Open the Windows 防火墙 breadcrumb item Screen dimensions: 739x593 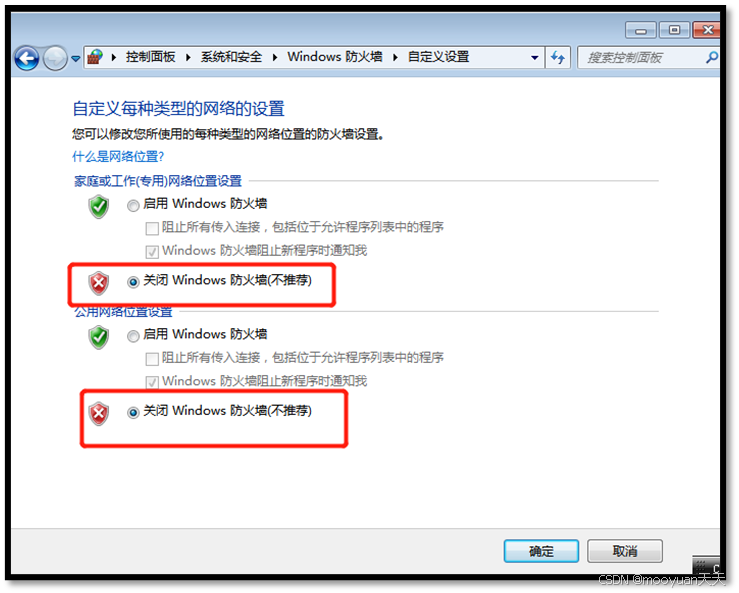(x=335, y=57)
